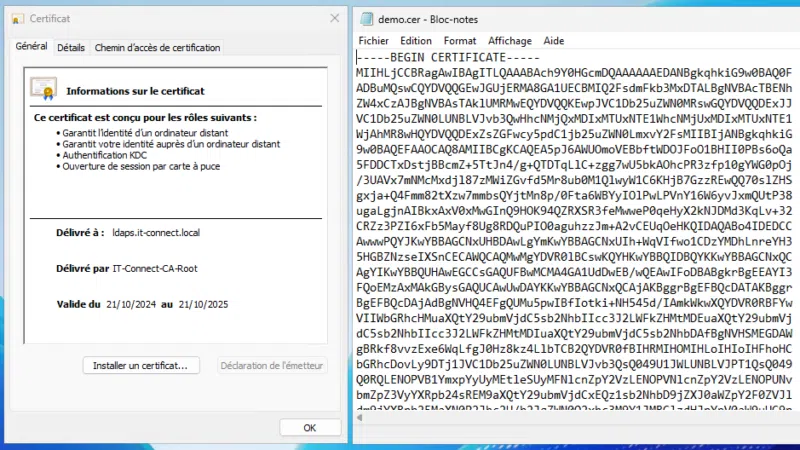800x450 pixels.
Task: Click the line starting with ADBuMQswCQYD
Action: 574,88
